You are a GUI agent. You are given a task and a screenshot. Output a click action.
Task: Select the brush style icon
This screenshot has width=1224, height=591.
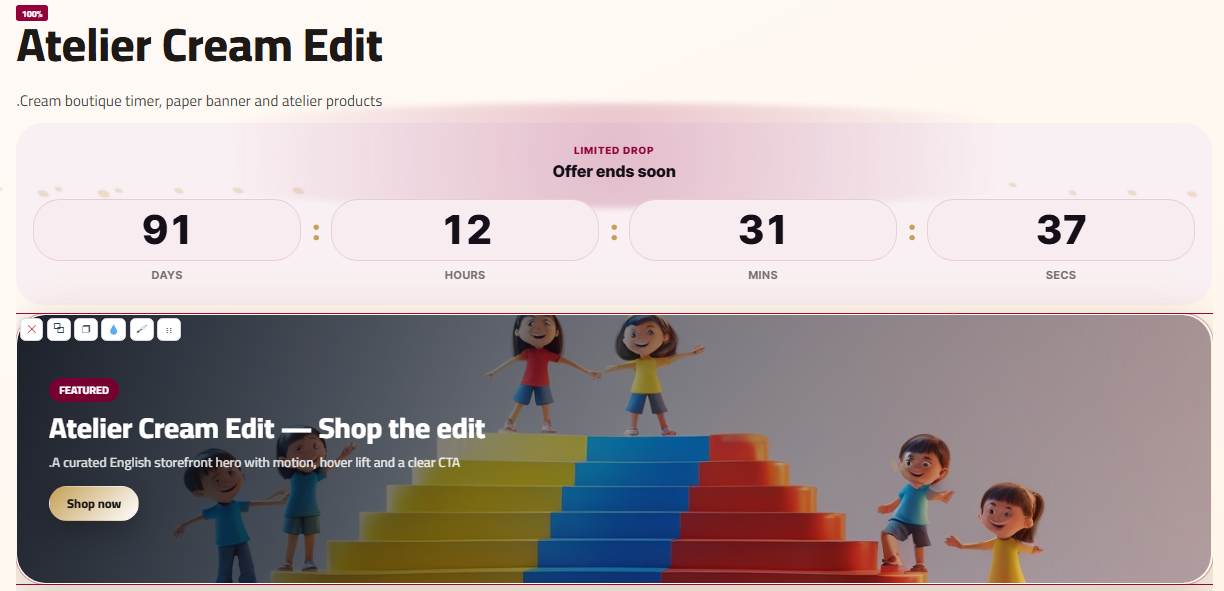[x=142, y=329]
